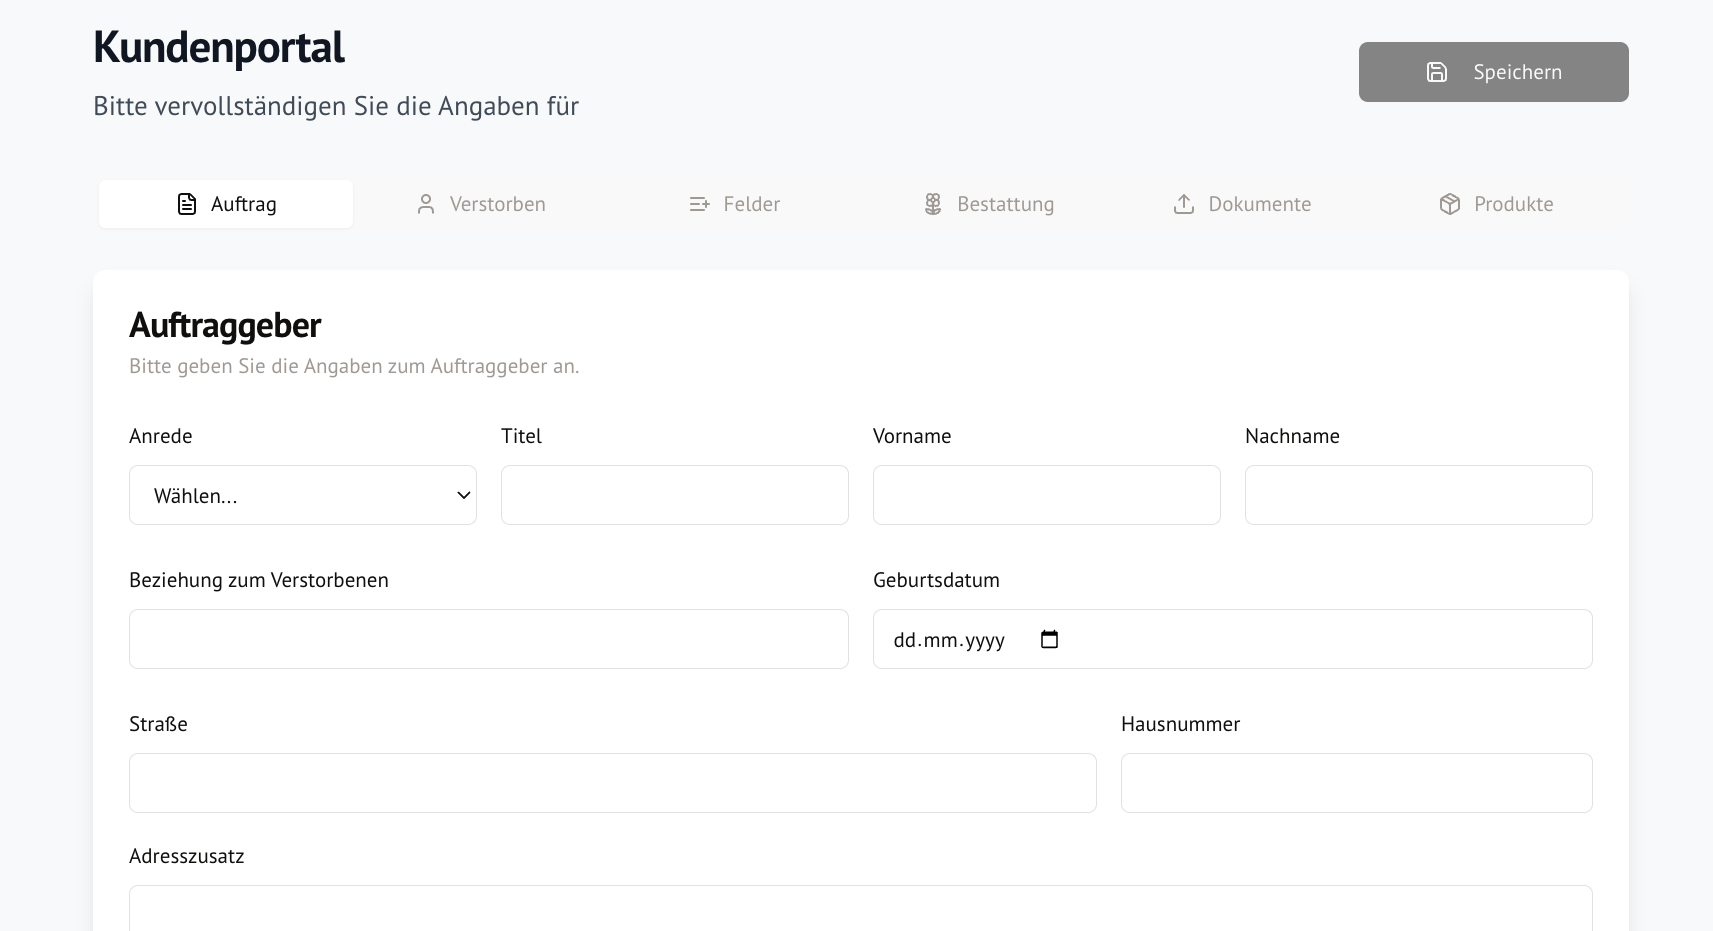Click the Auftraggeber section heading
The width and height of the screenshot is (1713, 931).
225,325
